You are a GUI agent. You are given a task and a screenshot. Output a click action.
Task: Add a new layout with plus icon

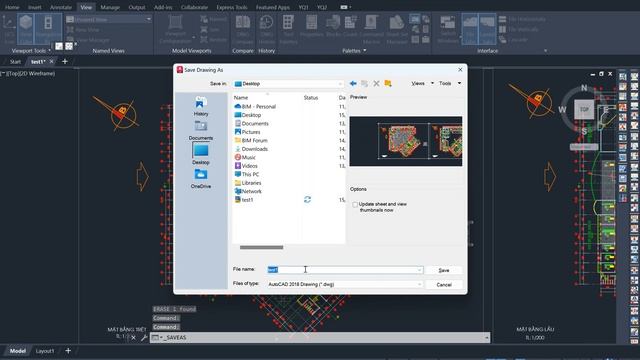tap(68, 351)
